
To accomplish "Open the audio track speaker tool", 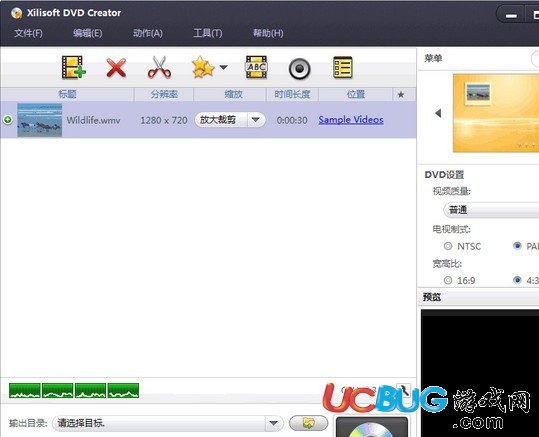I will pos(299,69).
